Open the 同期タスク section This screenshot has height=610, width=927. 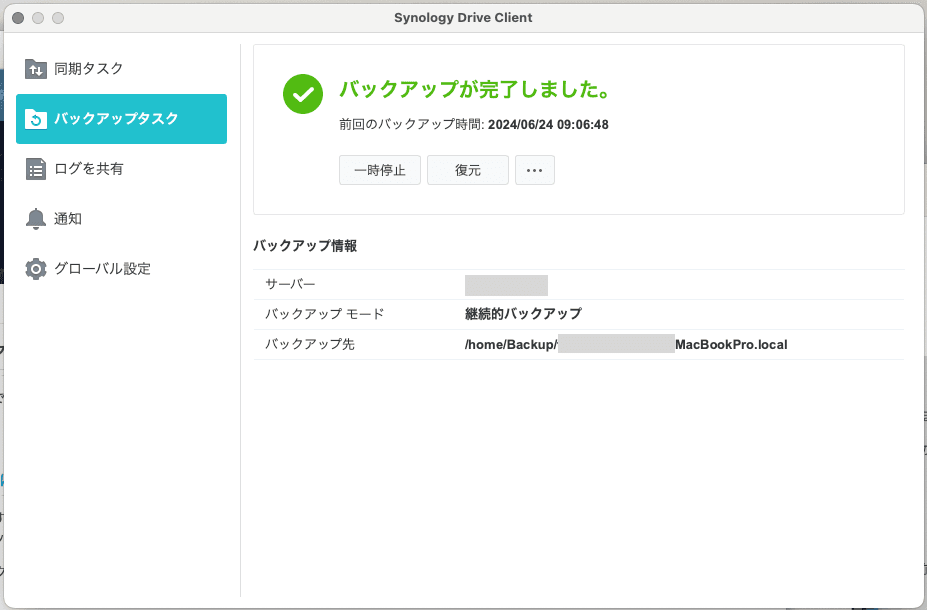coord(89,69)
